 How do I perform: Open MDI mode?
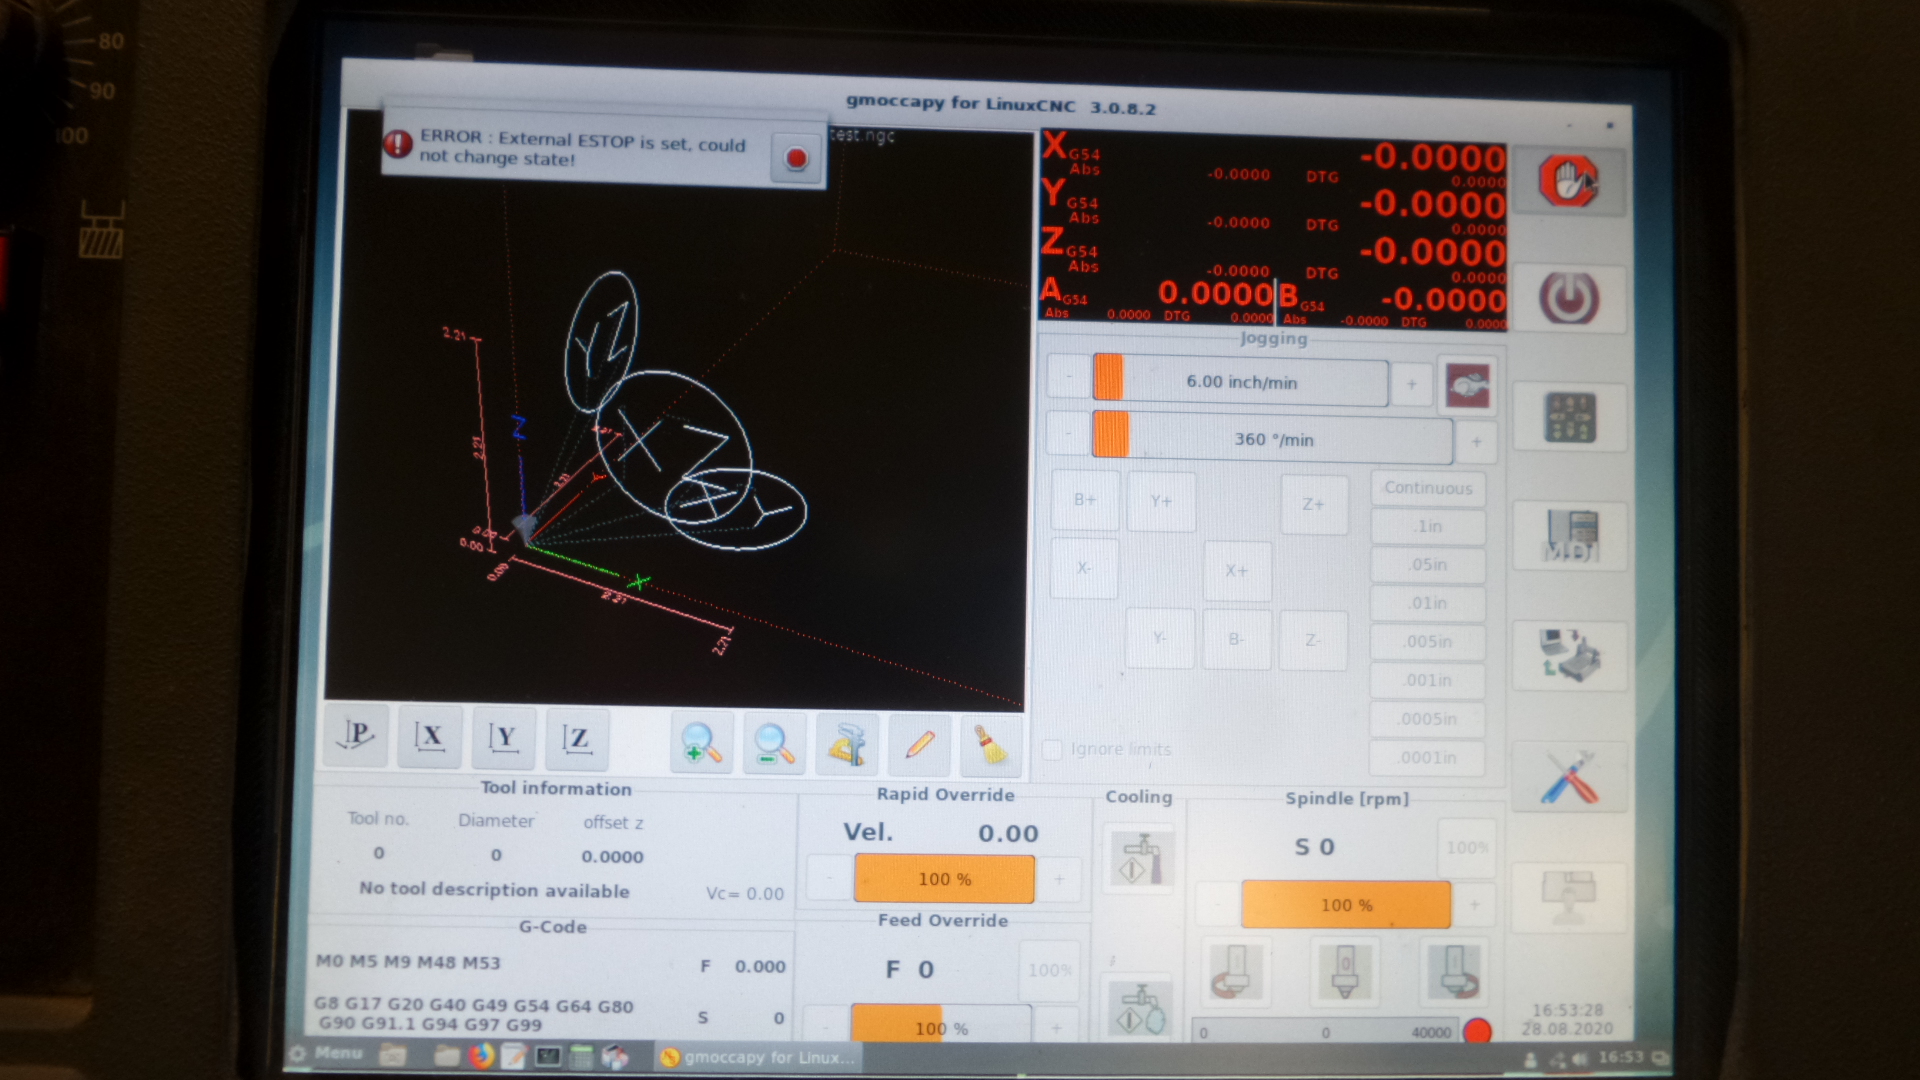[1570, 535]
